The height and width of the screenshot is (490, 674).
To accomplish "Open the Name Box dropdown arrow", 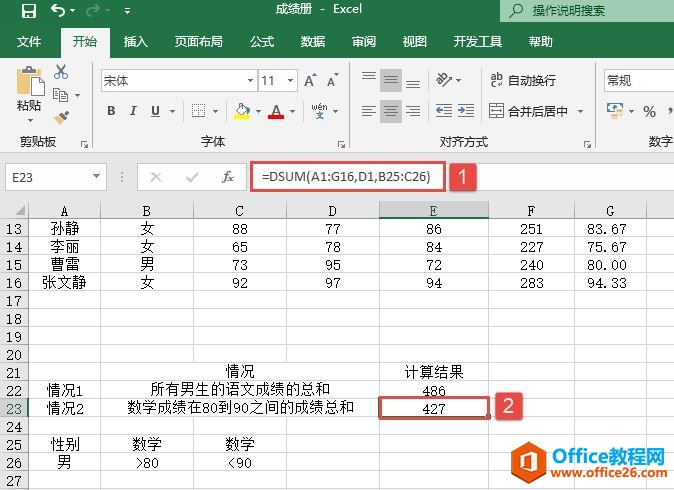I will [x=96, y=176].
